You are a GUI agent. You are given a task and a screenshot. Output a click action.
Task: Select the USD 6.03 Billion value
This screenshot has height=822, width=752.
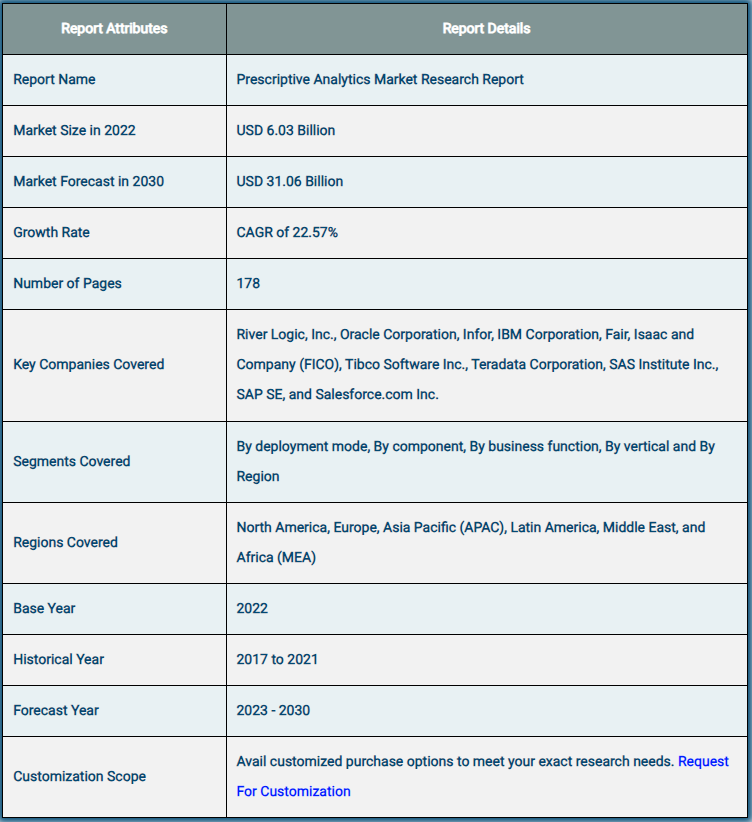286,130
